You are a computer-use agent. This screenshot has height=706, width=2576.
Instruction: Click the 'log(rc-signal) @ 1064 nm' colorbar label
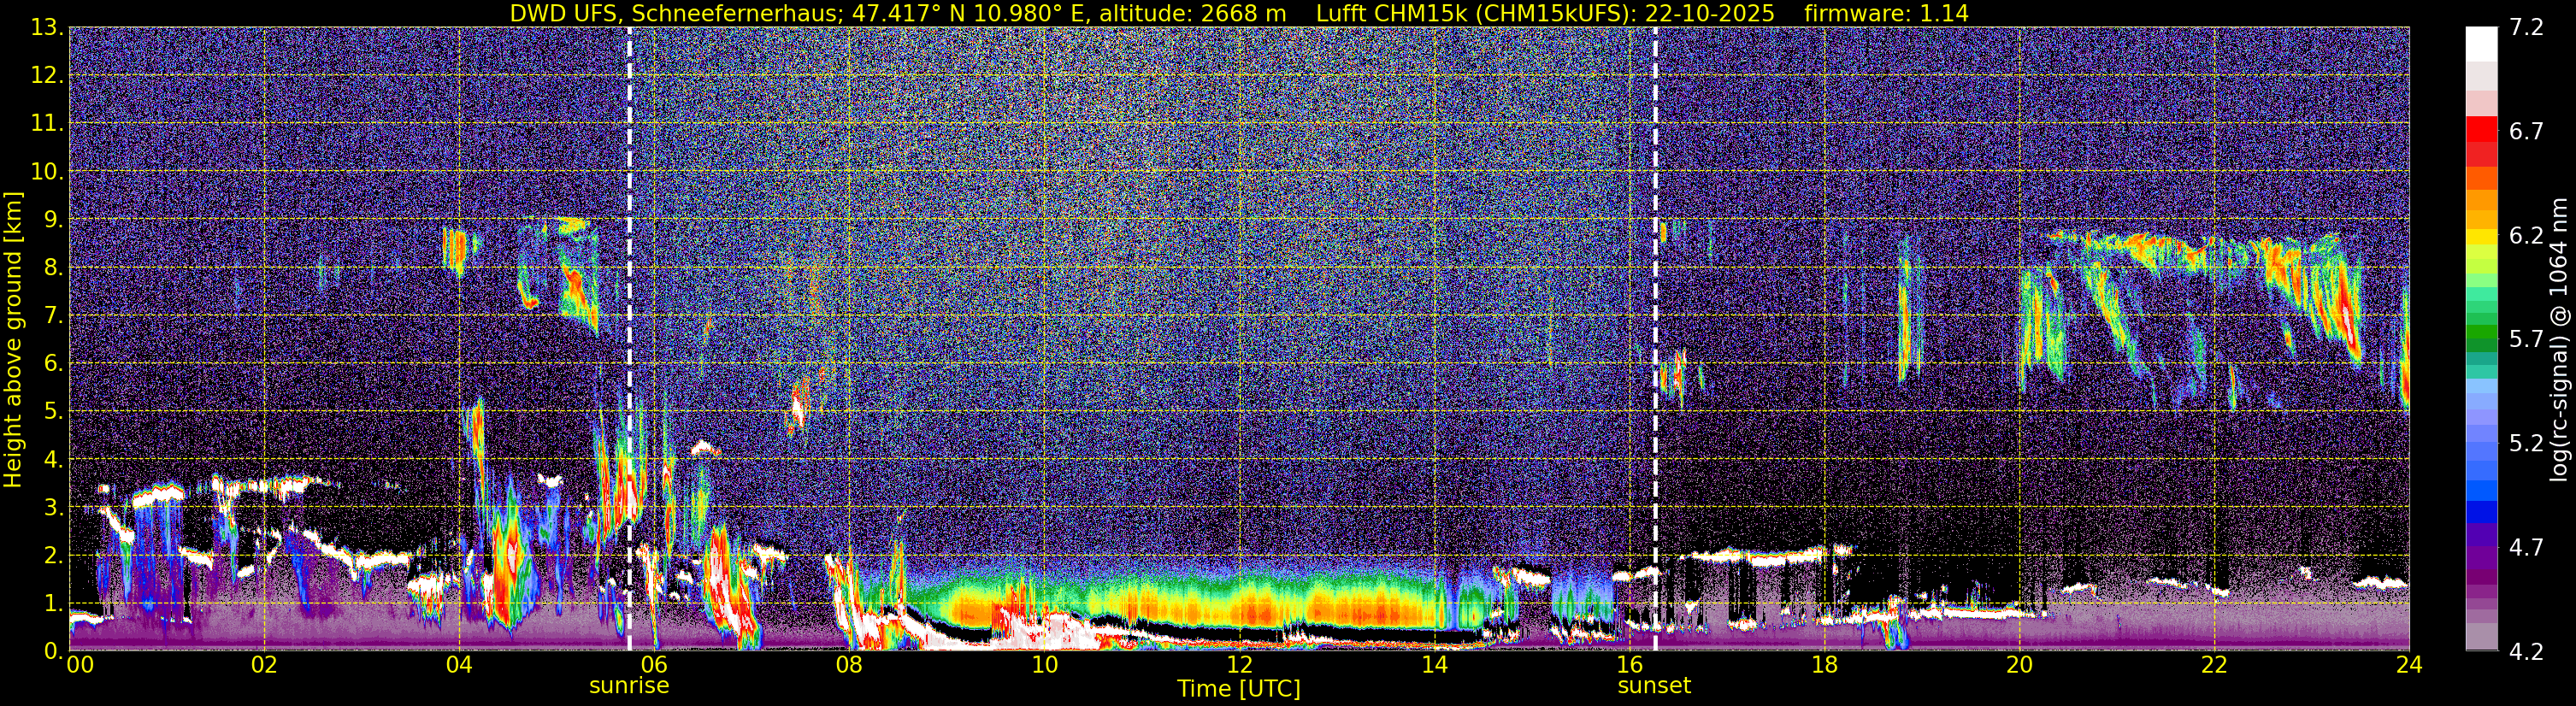coord(2558,339)
